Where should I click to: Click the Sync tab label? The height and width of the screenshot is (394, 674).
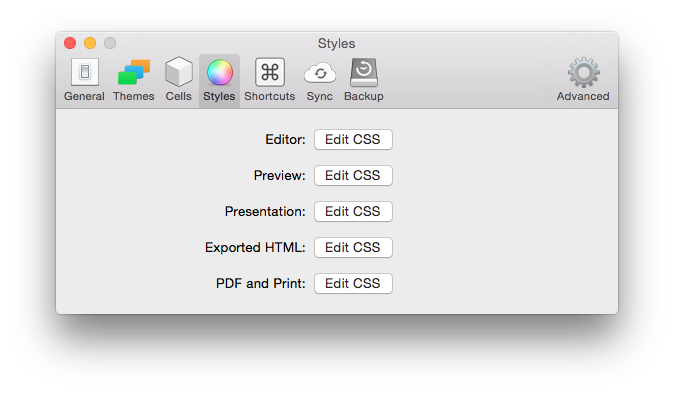(x=319, y=97)
